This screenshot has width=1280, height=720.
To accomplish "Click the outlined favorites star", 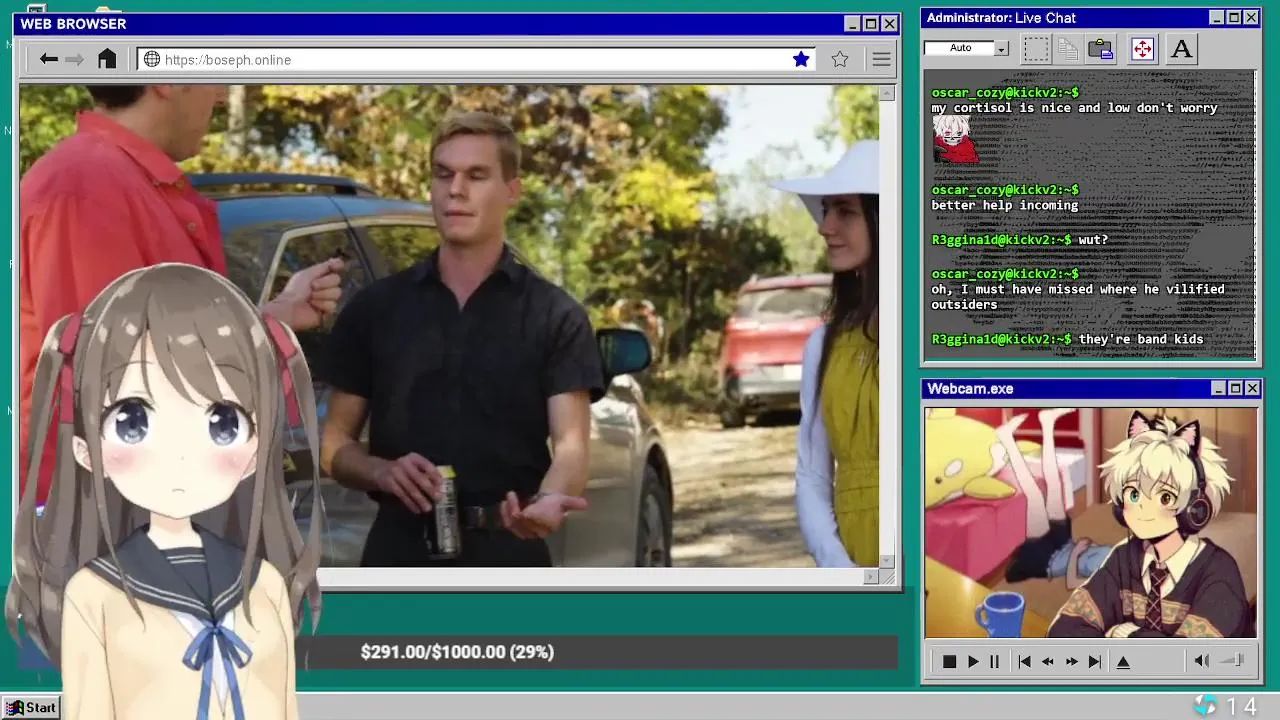I will click(x=840, y=59).
